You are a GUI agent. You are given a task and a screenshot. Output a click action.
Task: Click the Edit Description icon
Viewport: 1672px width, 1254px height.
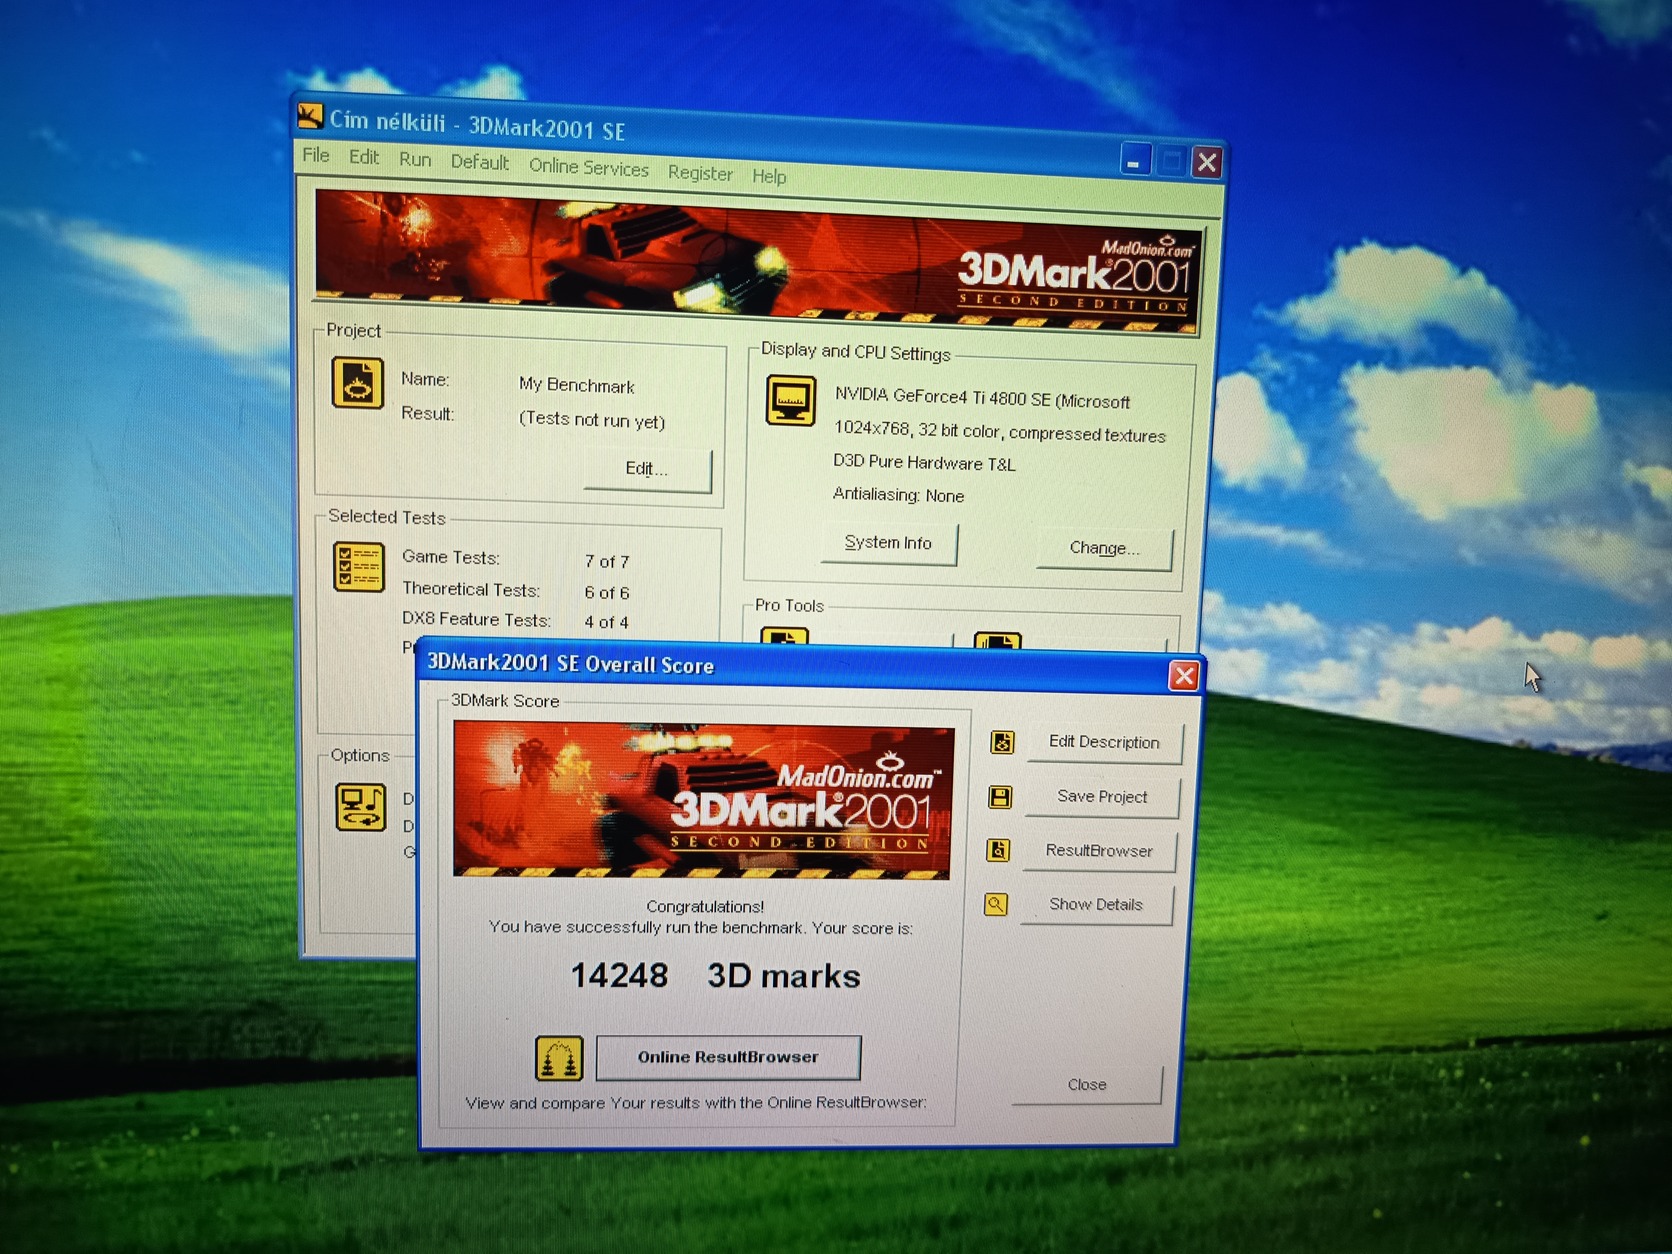[1002, 742]
